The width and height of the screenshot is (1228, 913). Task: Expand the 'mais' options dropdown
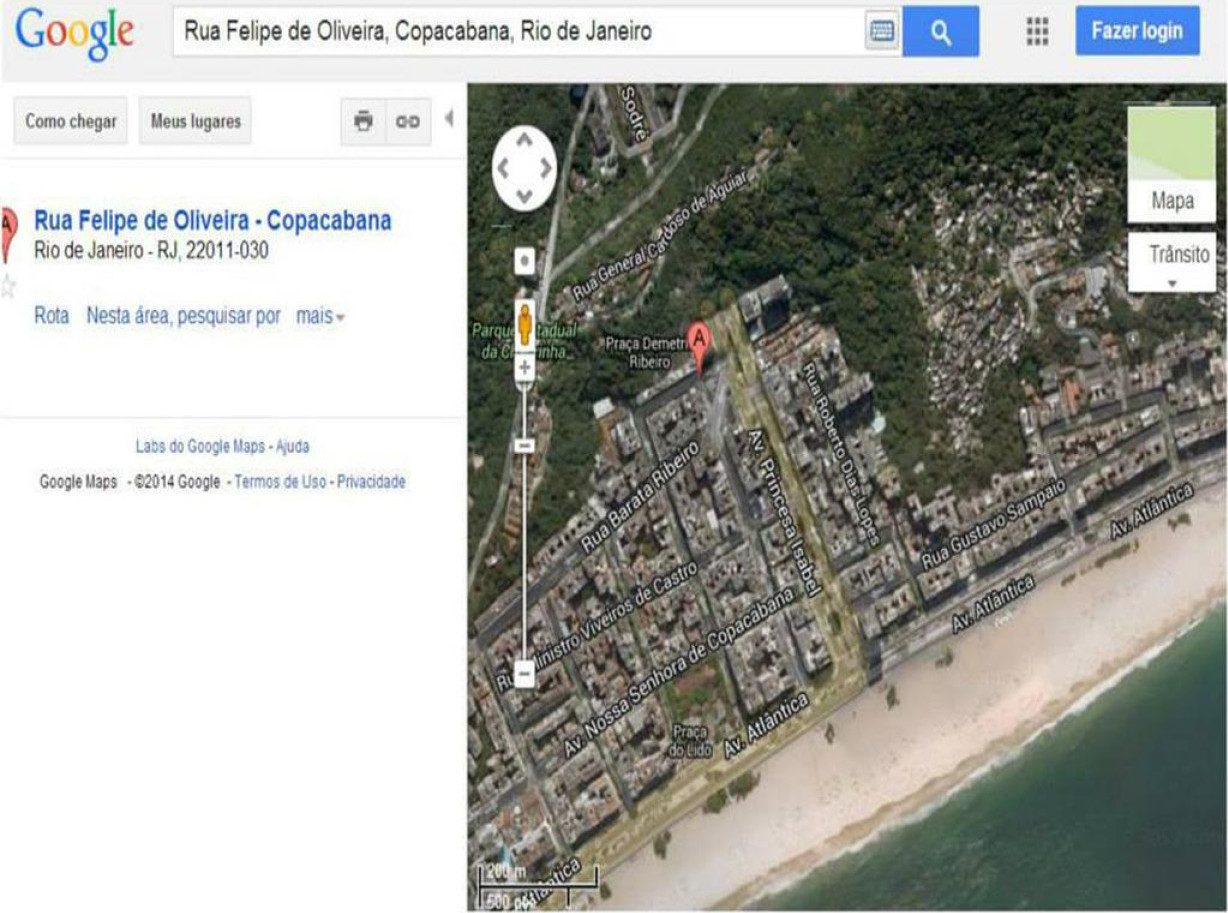pyautogui.click(x=320, y=316)
